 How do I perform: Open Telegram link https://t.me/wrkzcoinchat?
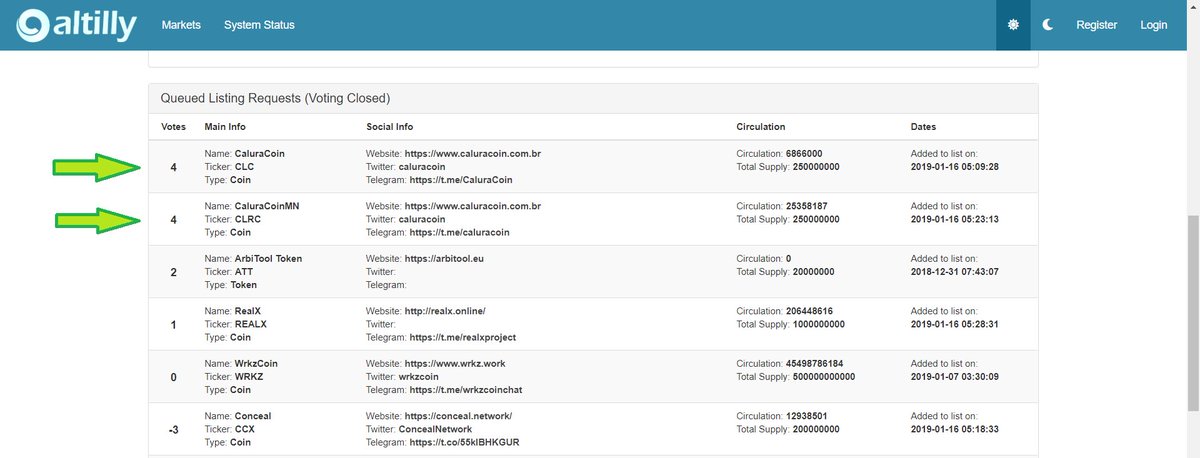pos(466,390)
